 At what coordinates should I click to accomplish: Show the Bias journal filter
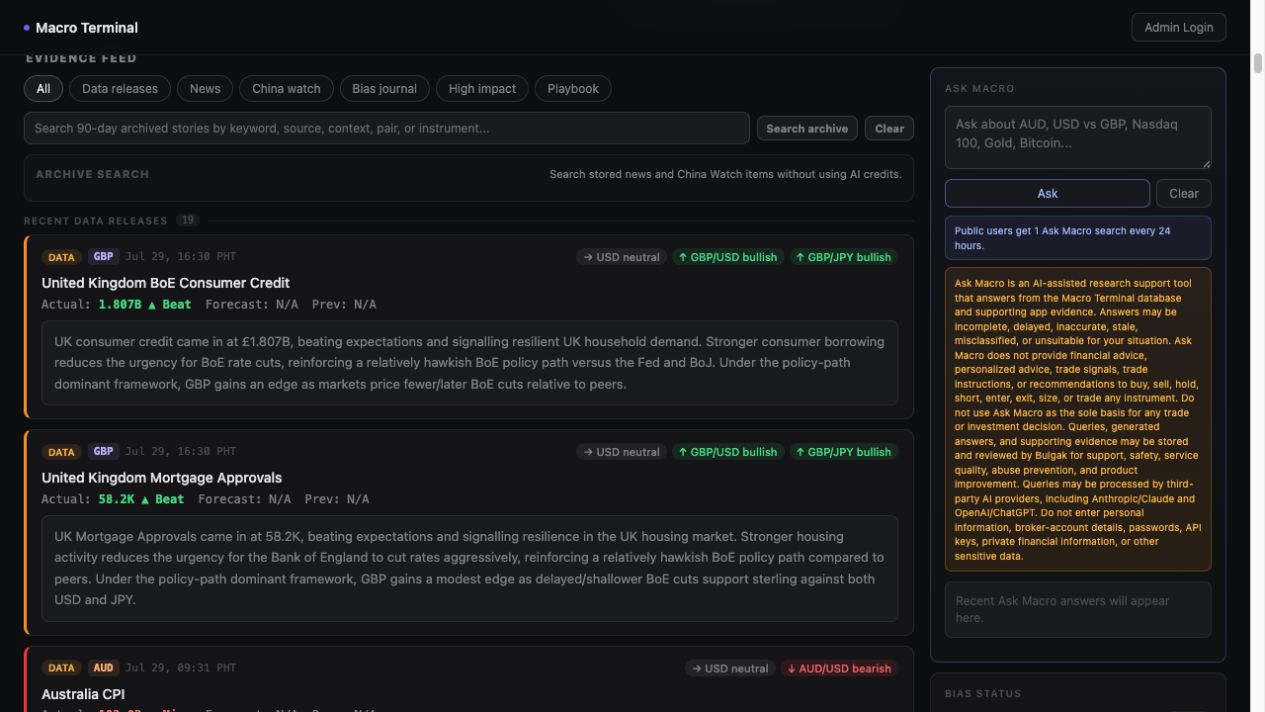point(384,88)
